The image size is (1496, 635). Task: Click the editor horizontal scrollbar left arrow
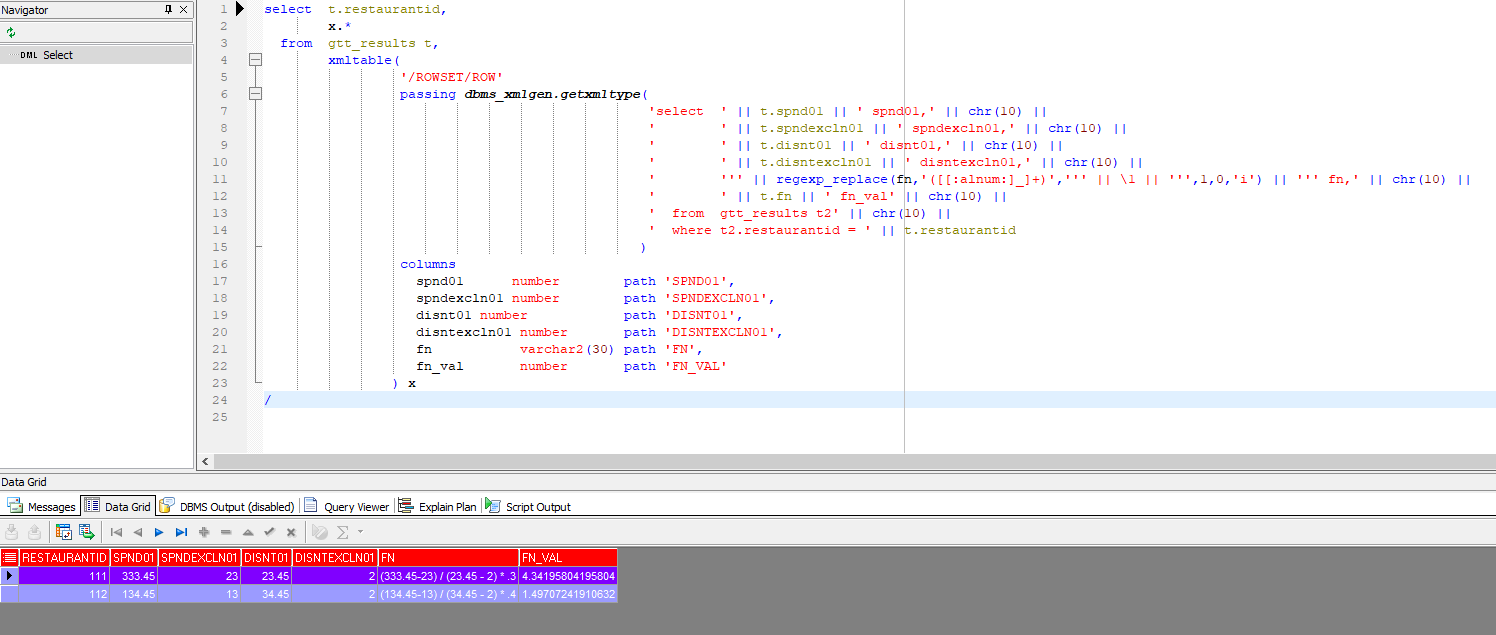click(205, 461)
